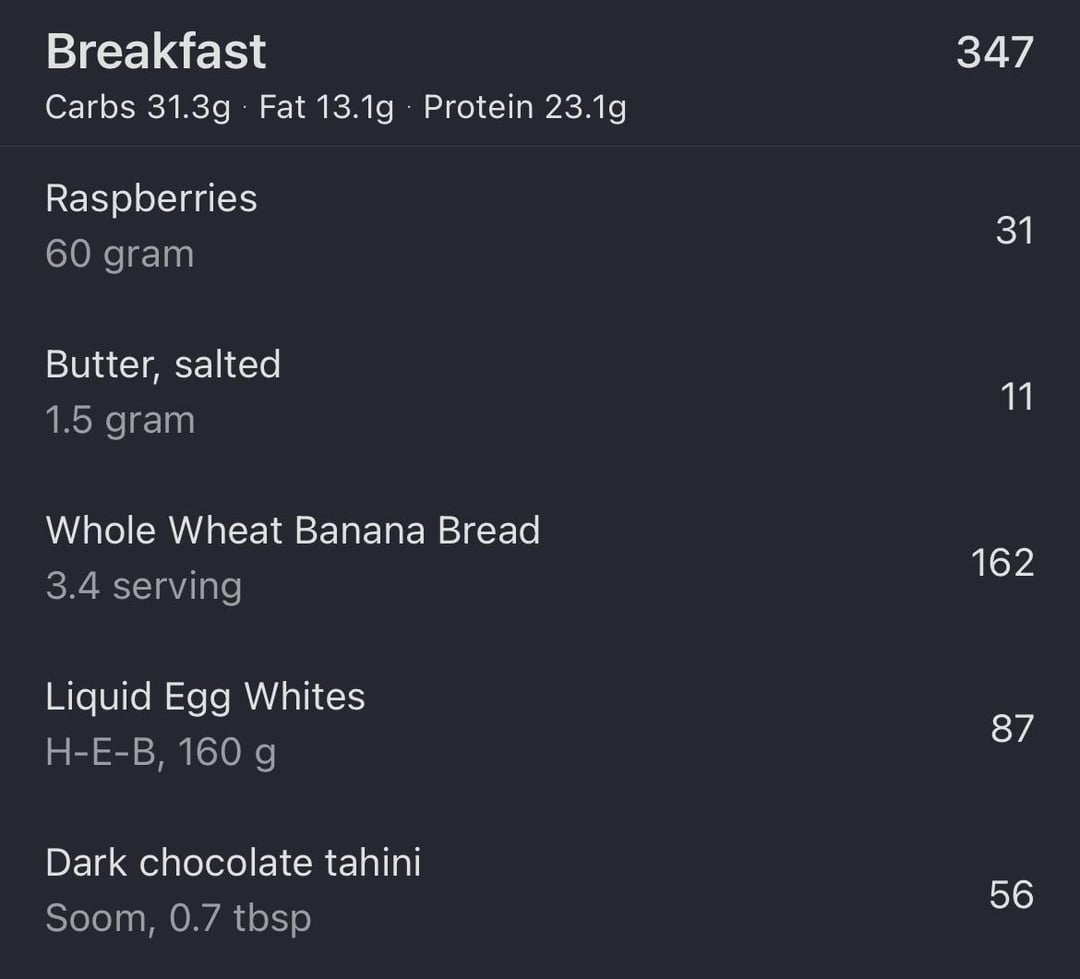Screen dimensions: 1080x979
Task: Open the Butter, salted entry
Action: (540, 393)
